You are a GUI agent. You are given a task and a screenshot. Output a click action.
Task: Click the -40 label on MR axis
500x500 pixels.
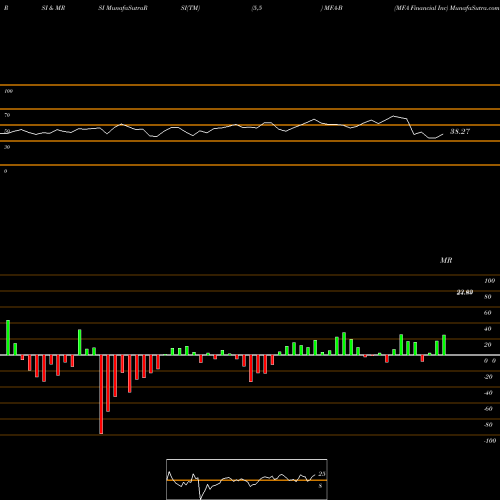coord(488,393)
